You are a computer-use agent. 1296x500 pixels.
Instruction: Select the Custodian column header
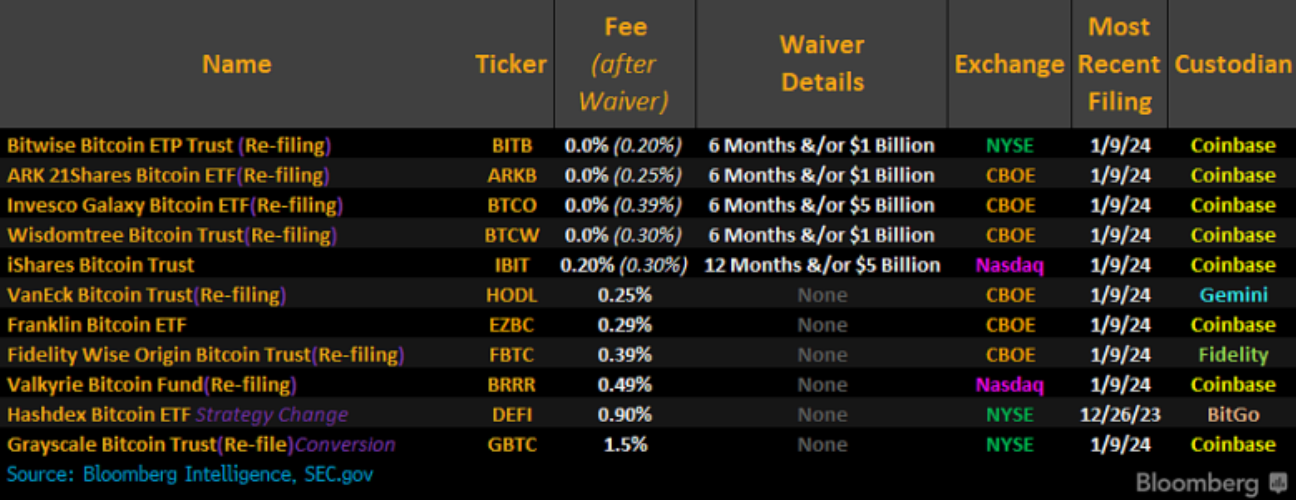pos(1233,64)
